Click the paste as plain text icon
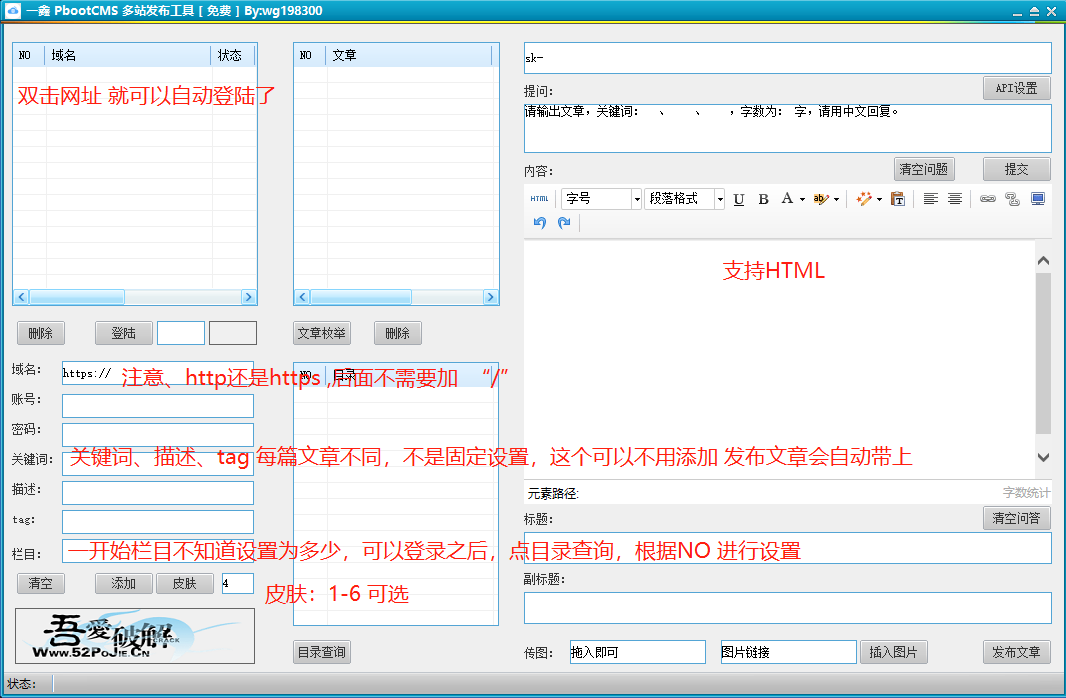Image resolution: width=1066 pixels, height=698 pixels. pyautogui.click(x=898, y=198)
